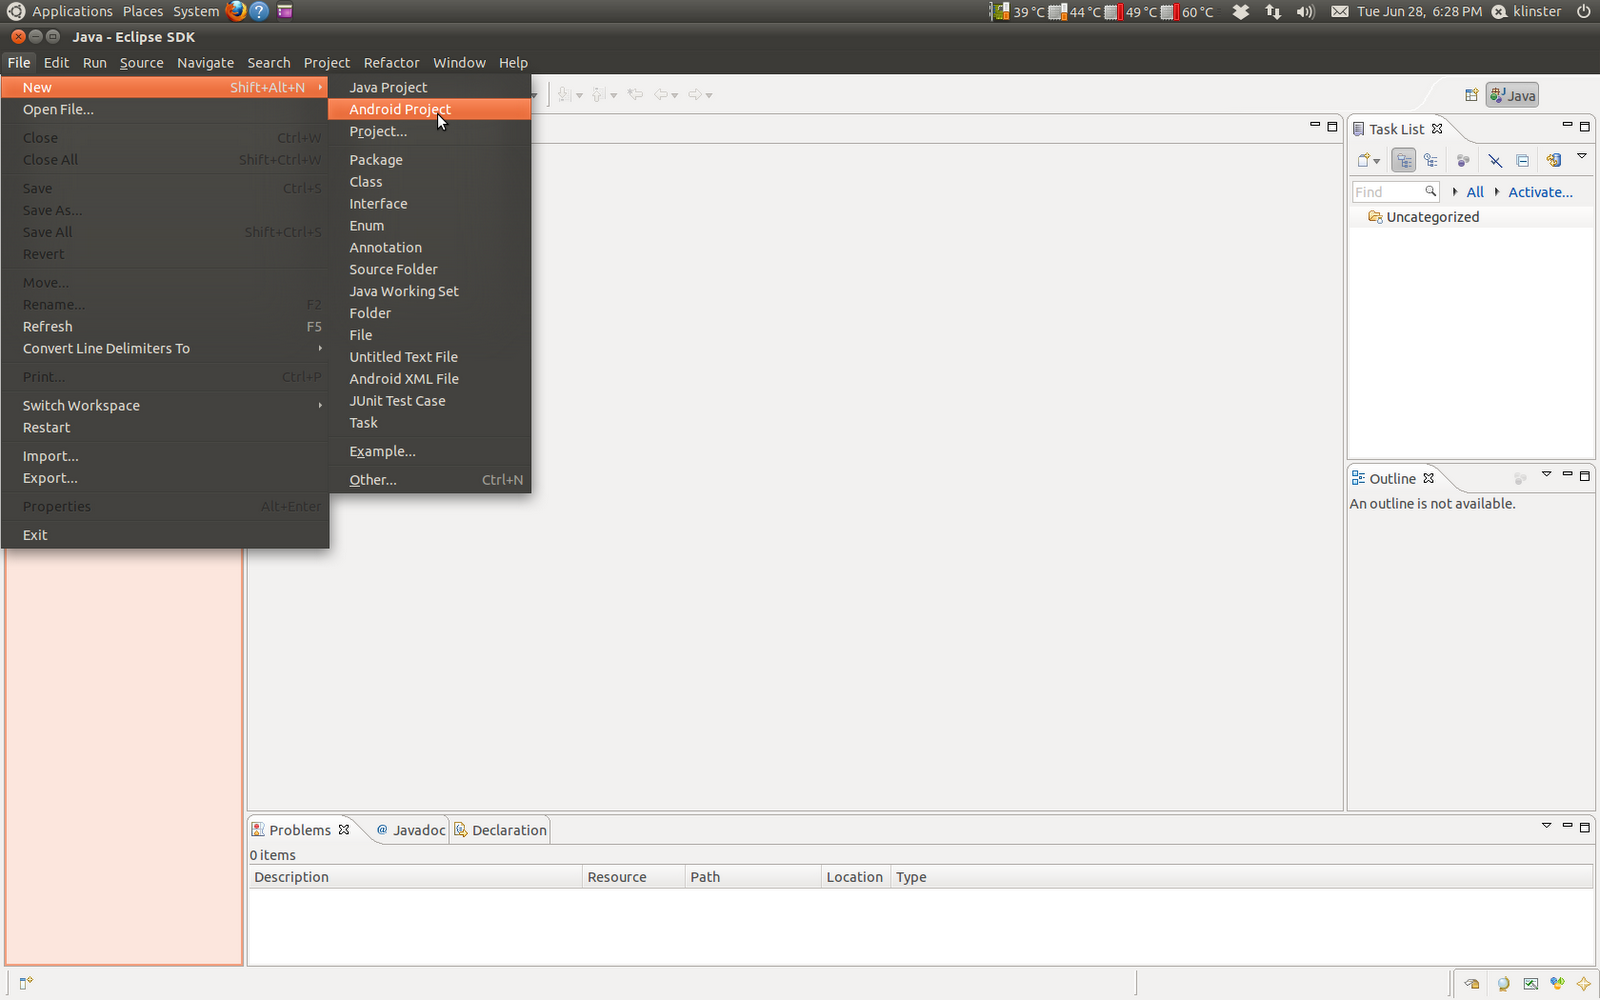Open the Window menu

pyautogui.click(x=459, y=62)
